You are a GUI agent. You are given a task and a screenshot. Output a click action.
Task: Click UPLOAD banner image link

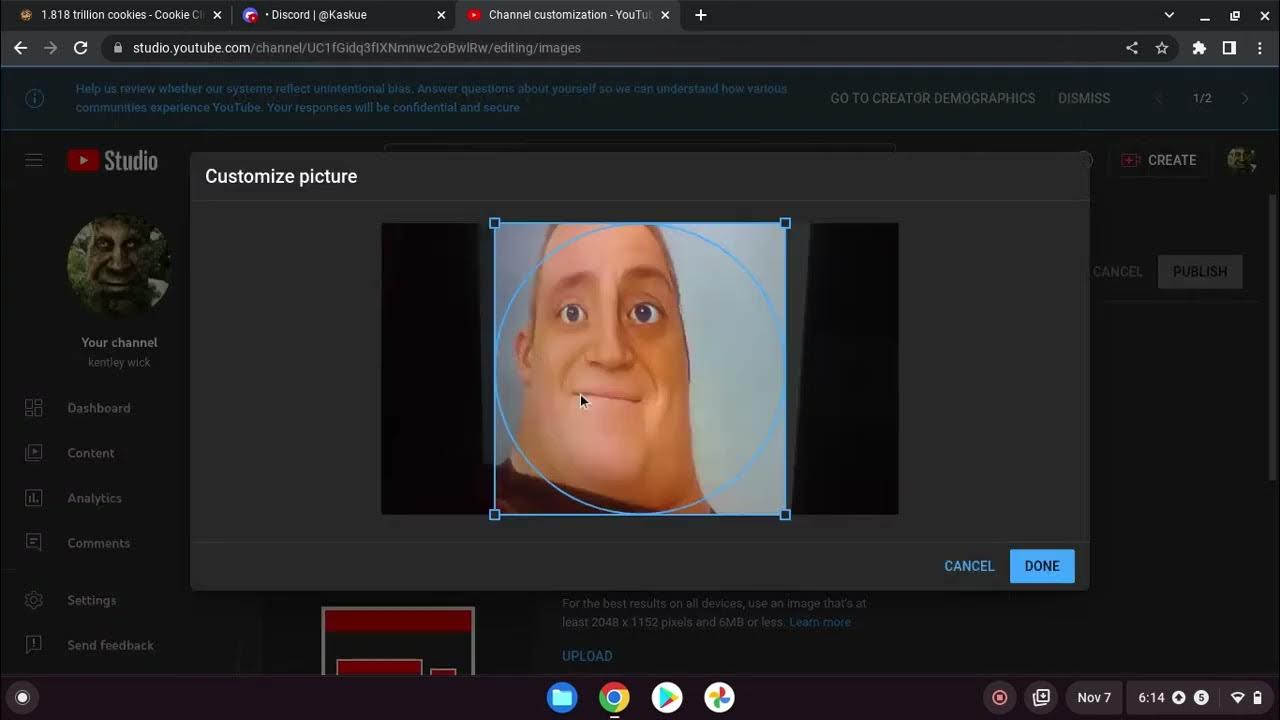587,656
